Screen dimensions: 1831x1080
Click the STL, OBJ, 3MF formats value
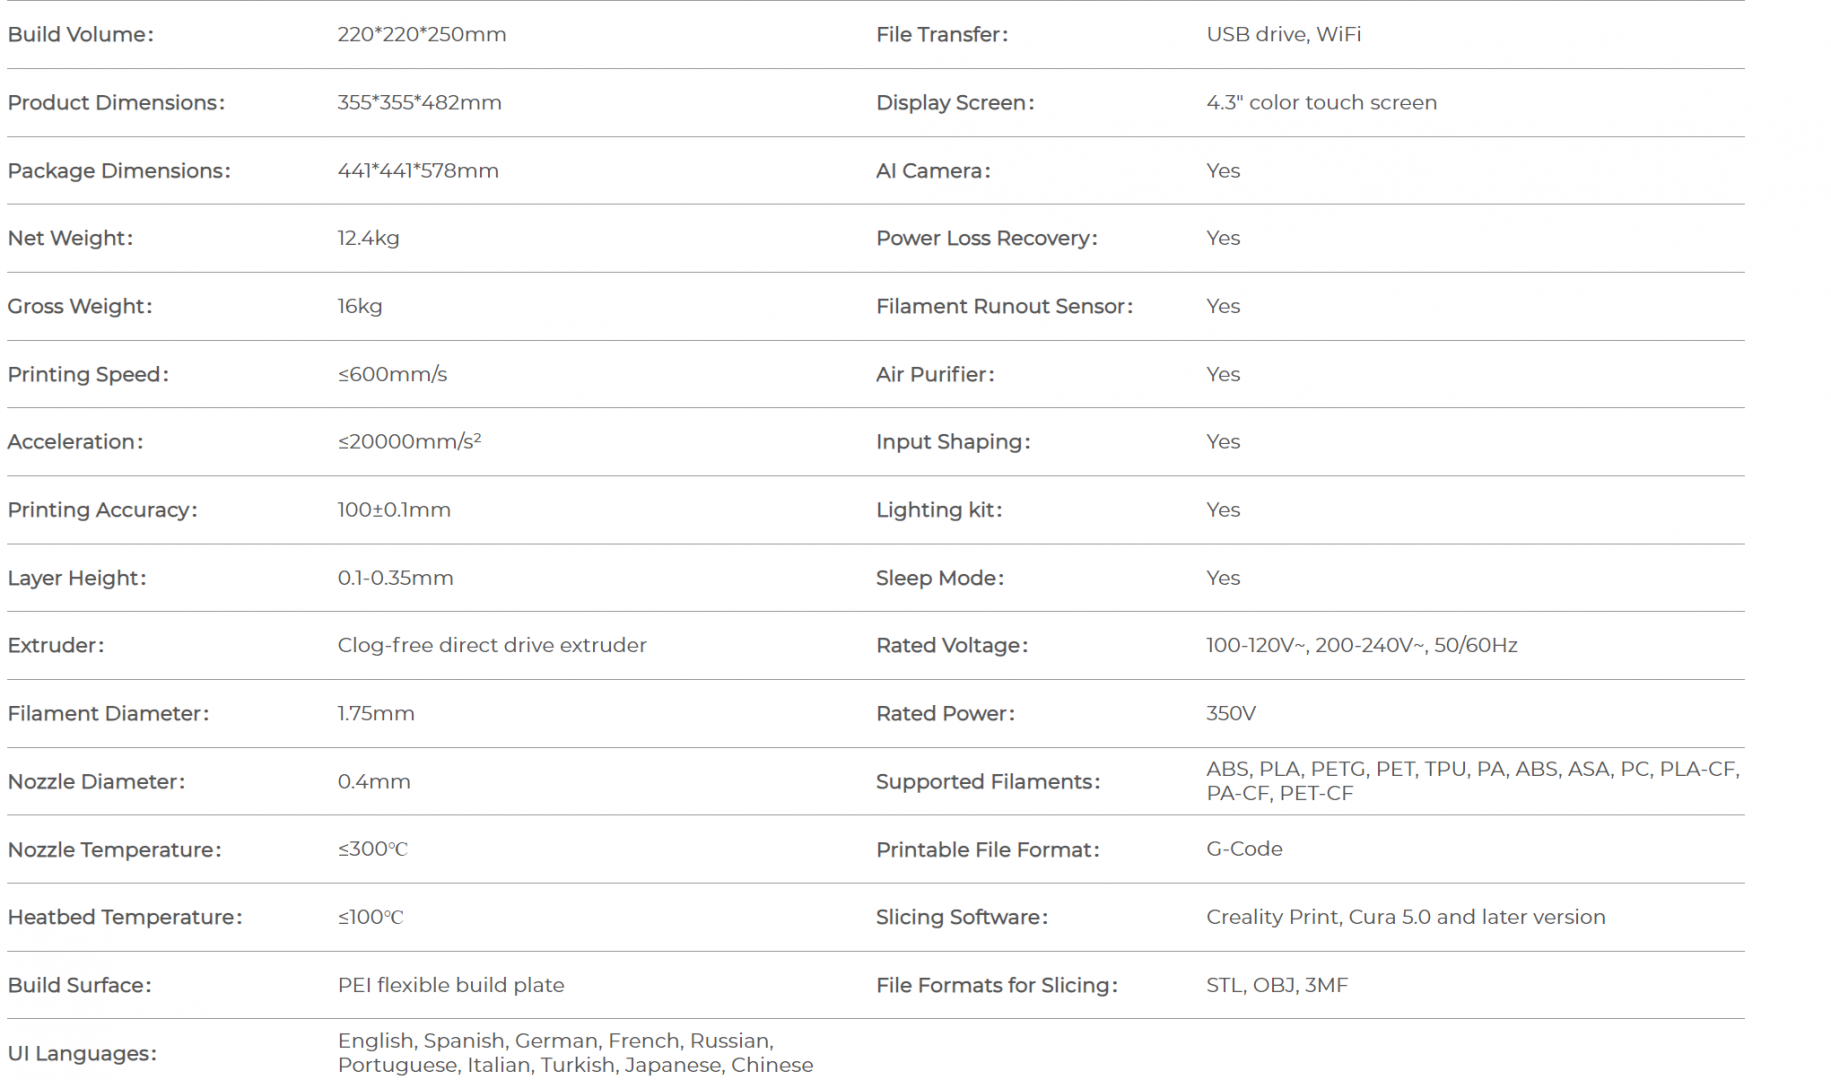[x=1276, y=985]
